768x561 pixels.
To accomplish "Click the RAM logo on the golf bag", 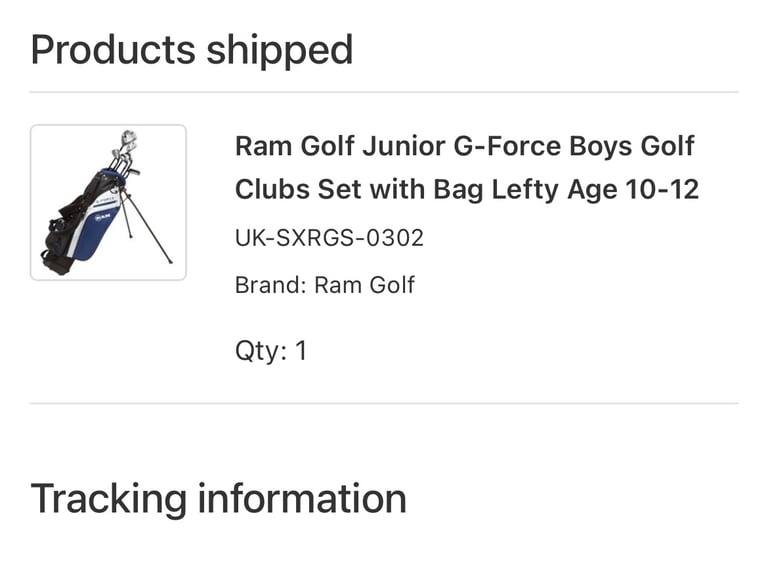I will pos(103,216).
